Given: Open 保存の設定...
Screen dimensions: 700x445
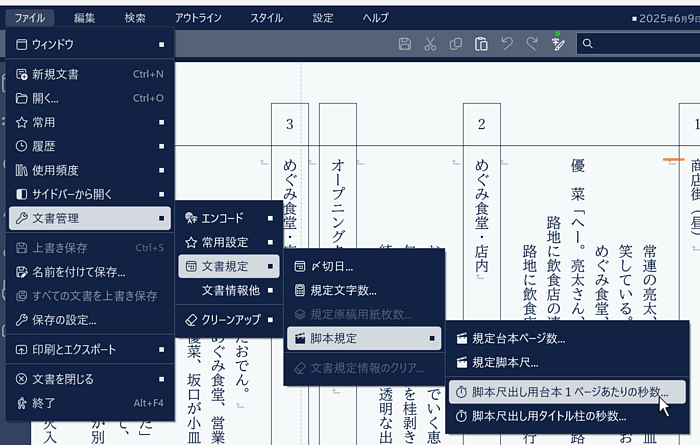Looking at the screenshot, I should [90, 320].
